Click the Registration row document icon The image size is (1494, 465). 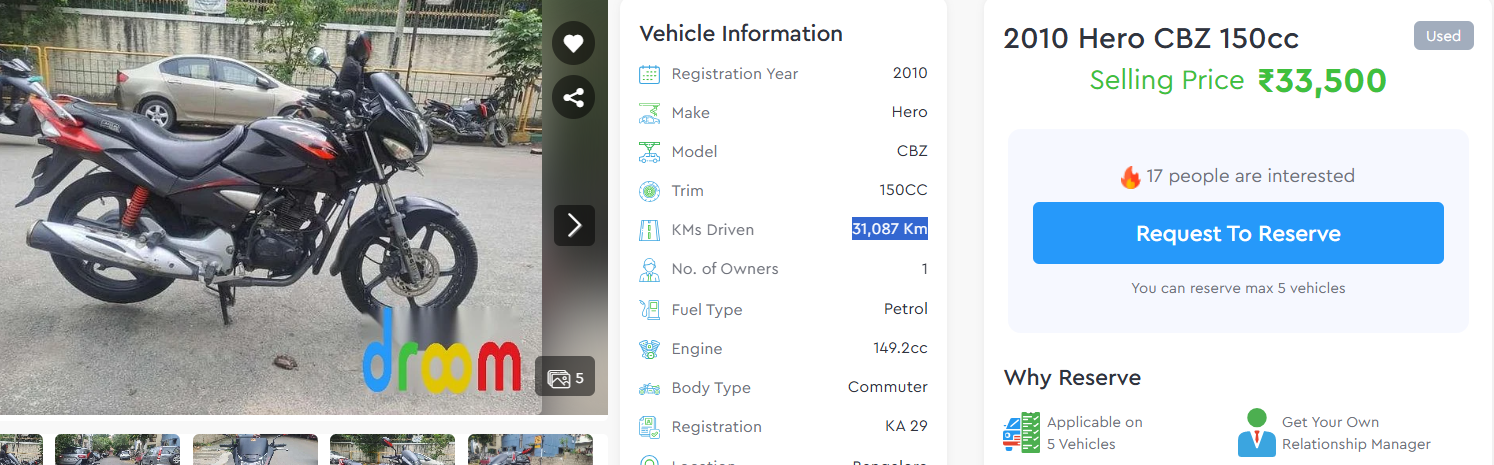[650, 427]
